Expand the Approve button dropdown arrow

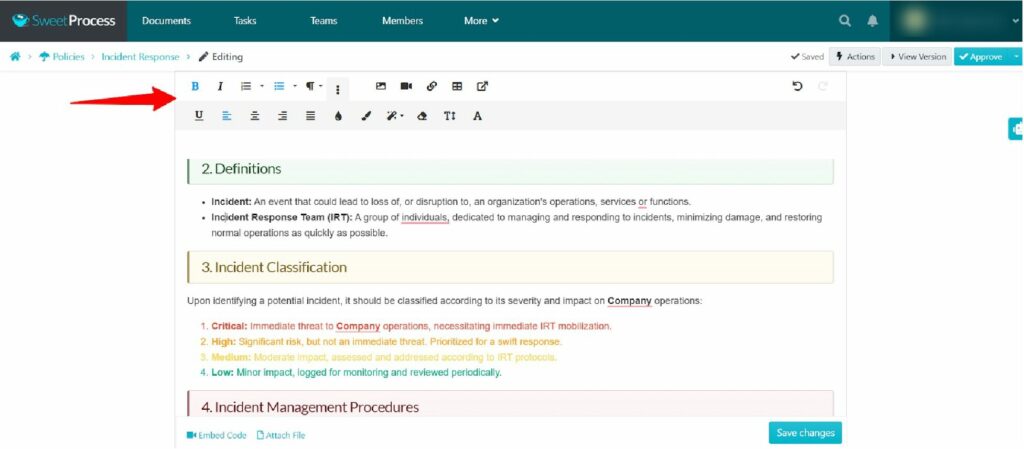pyautogui.click(x=1017, y=57)
